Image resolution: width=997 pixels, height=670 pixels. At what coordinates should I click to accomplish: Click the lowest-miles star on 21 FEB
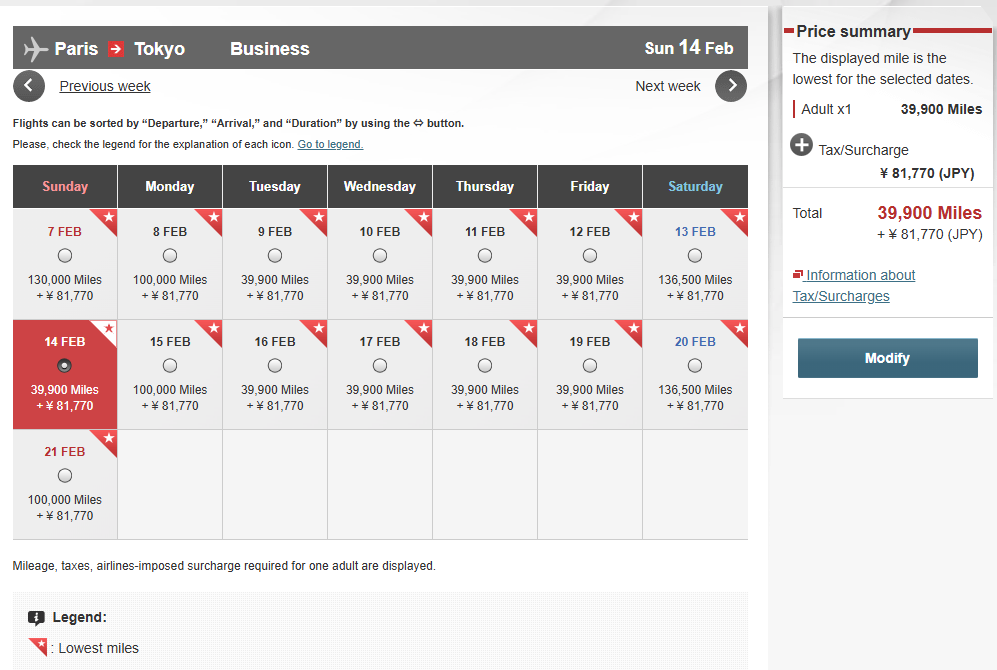coord(108,438)
